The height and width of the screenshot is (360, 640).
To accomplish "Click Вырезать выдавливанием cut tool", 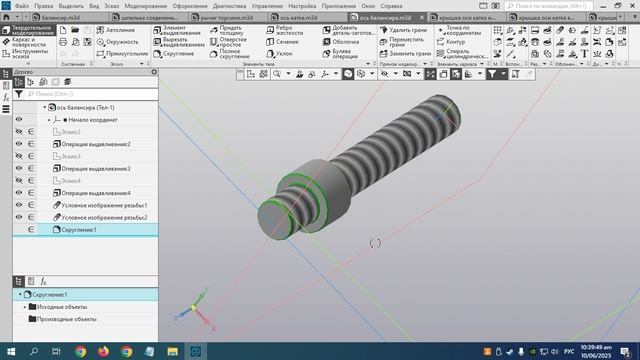I will (x=179, y=42).
